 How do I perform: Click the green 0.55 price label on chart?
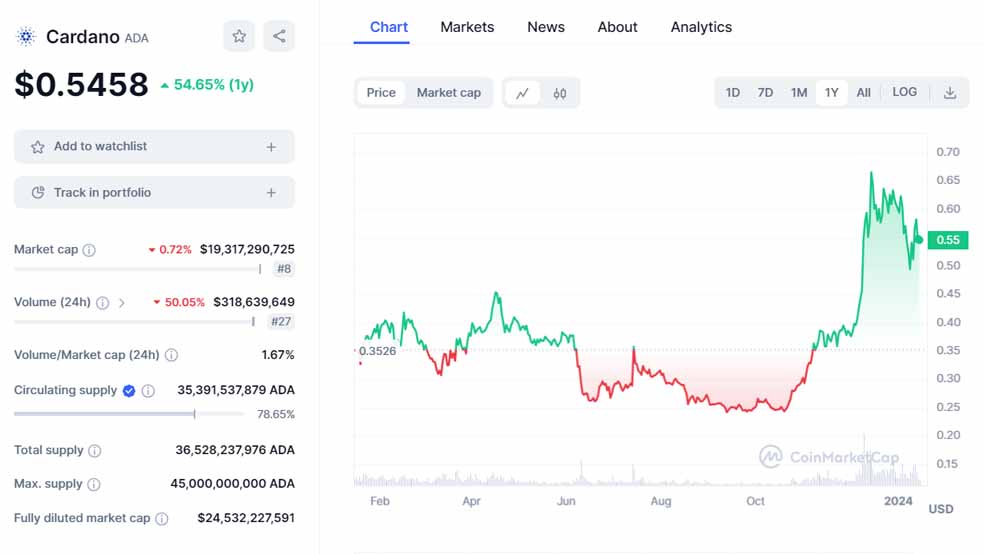(947, 240)
